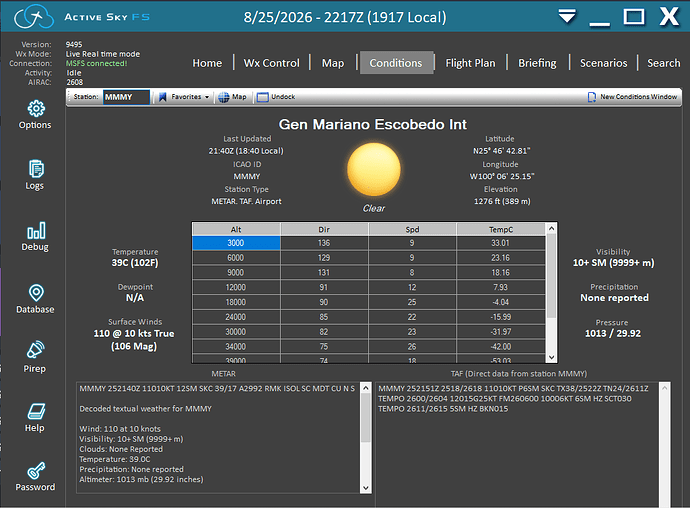
Task: Click the sun Clear weather icon
Action: coord(374,169)
